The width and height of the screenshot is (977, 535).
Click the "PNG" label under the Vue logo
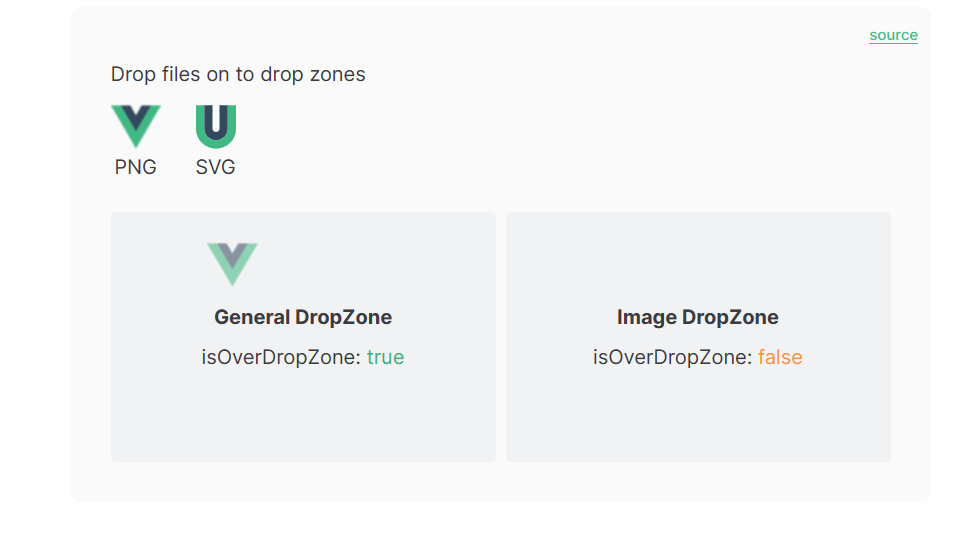[135, 167]
